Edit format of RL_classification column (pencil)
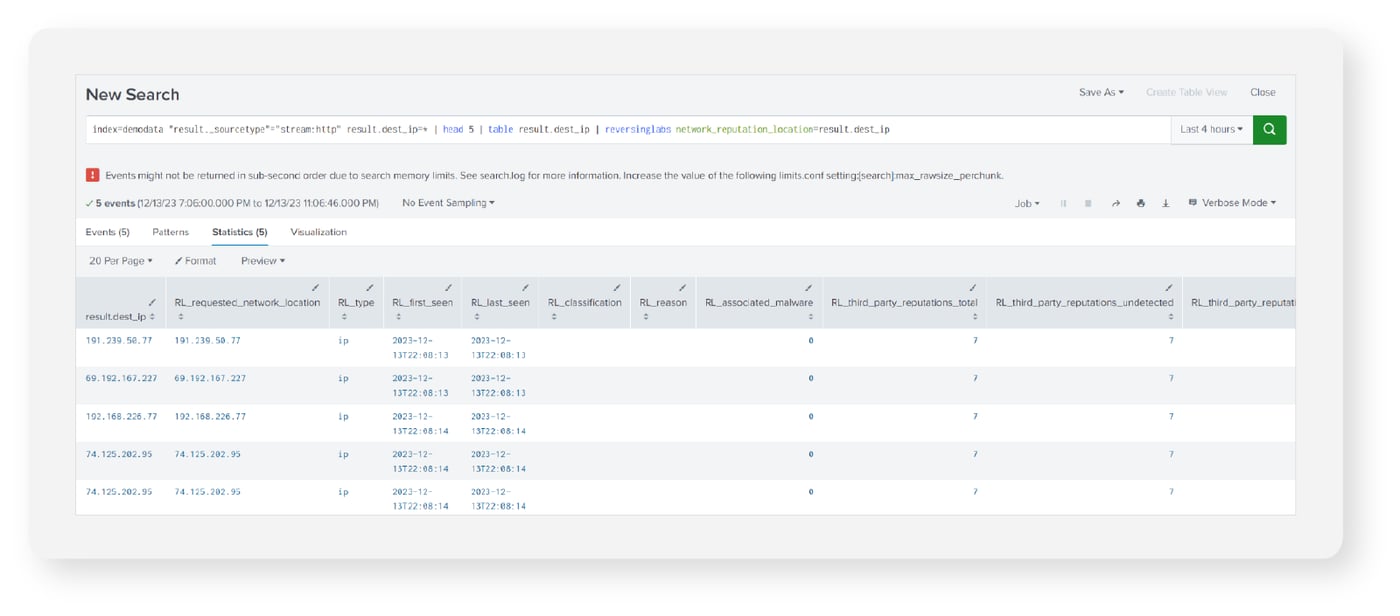Image resolution: width=1400 pixels, height=616 pixels. (617, 288)
